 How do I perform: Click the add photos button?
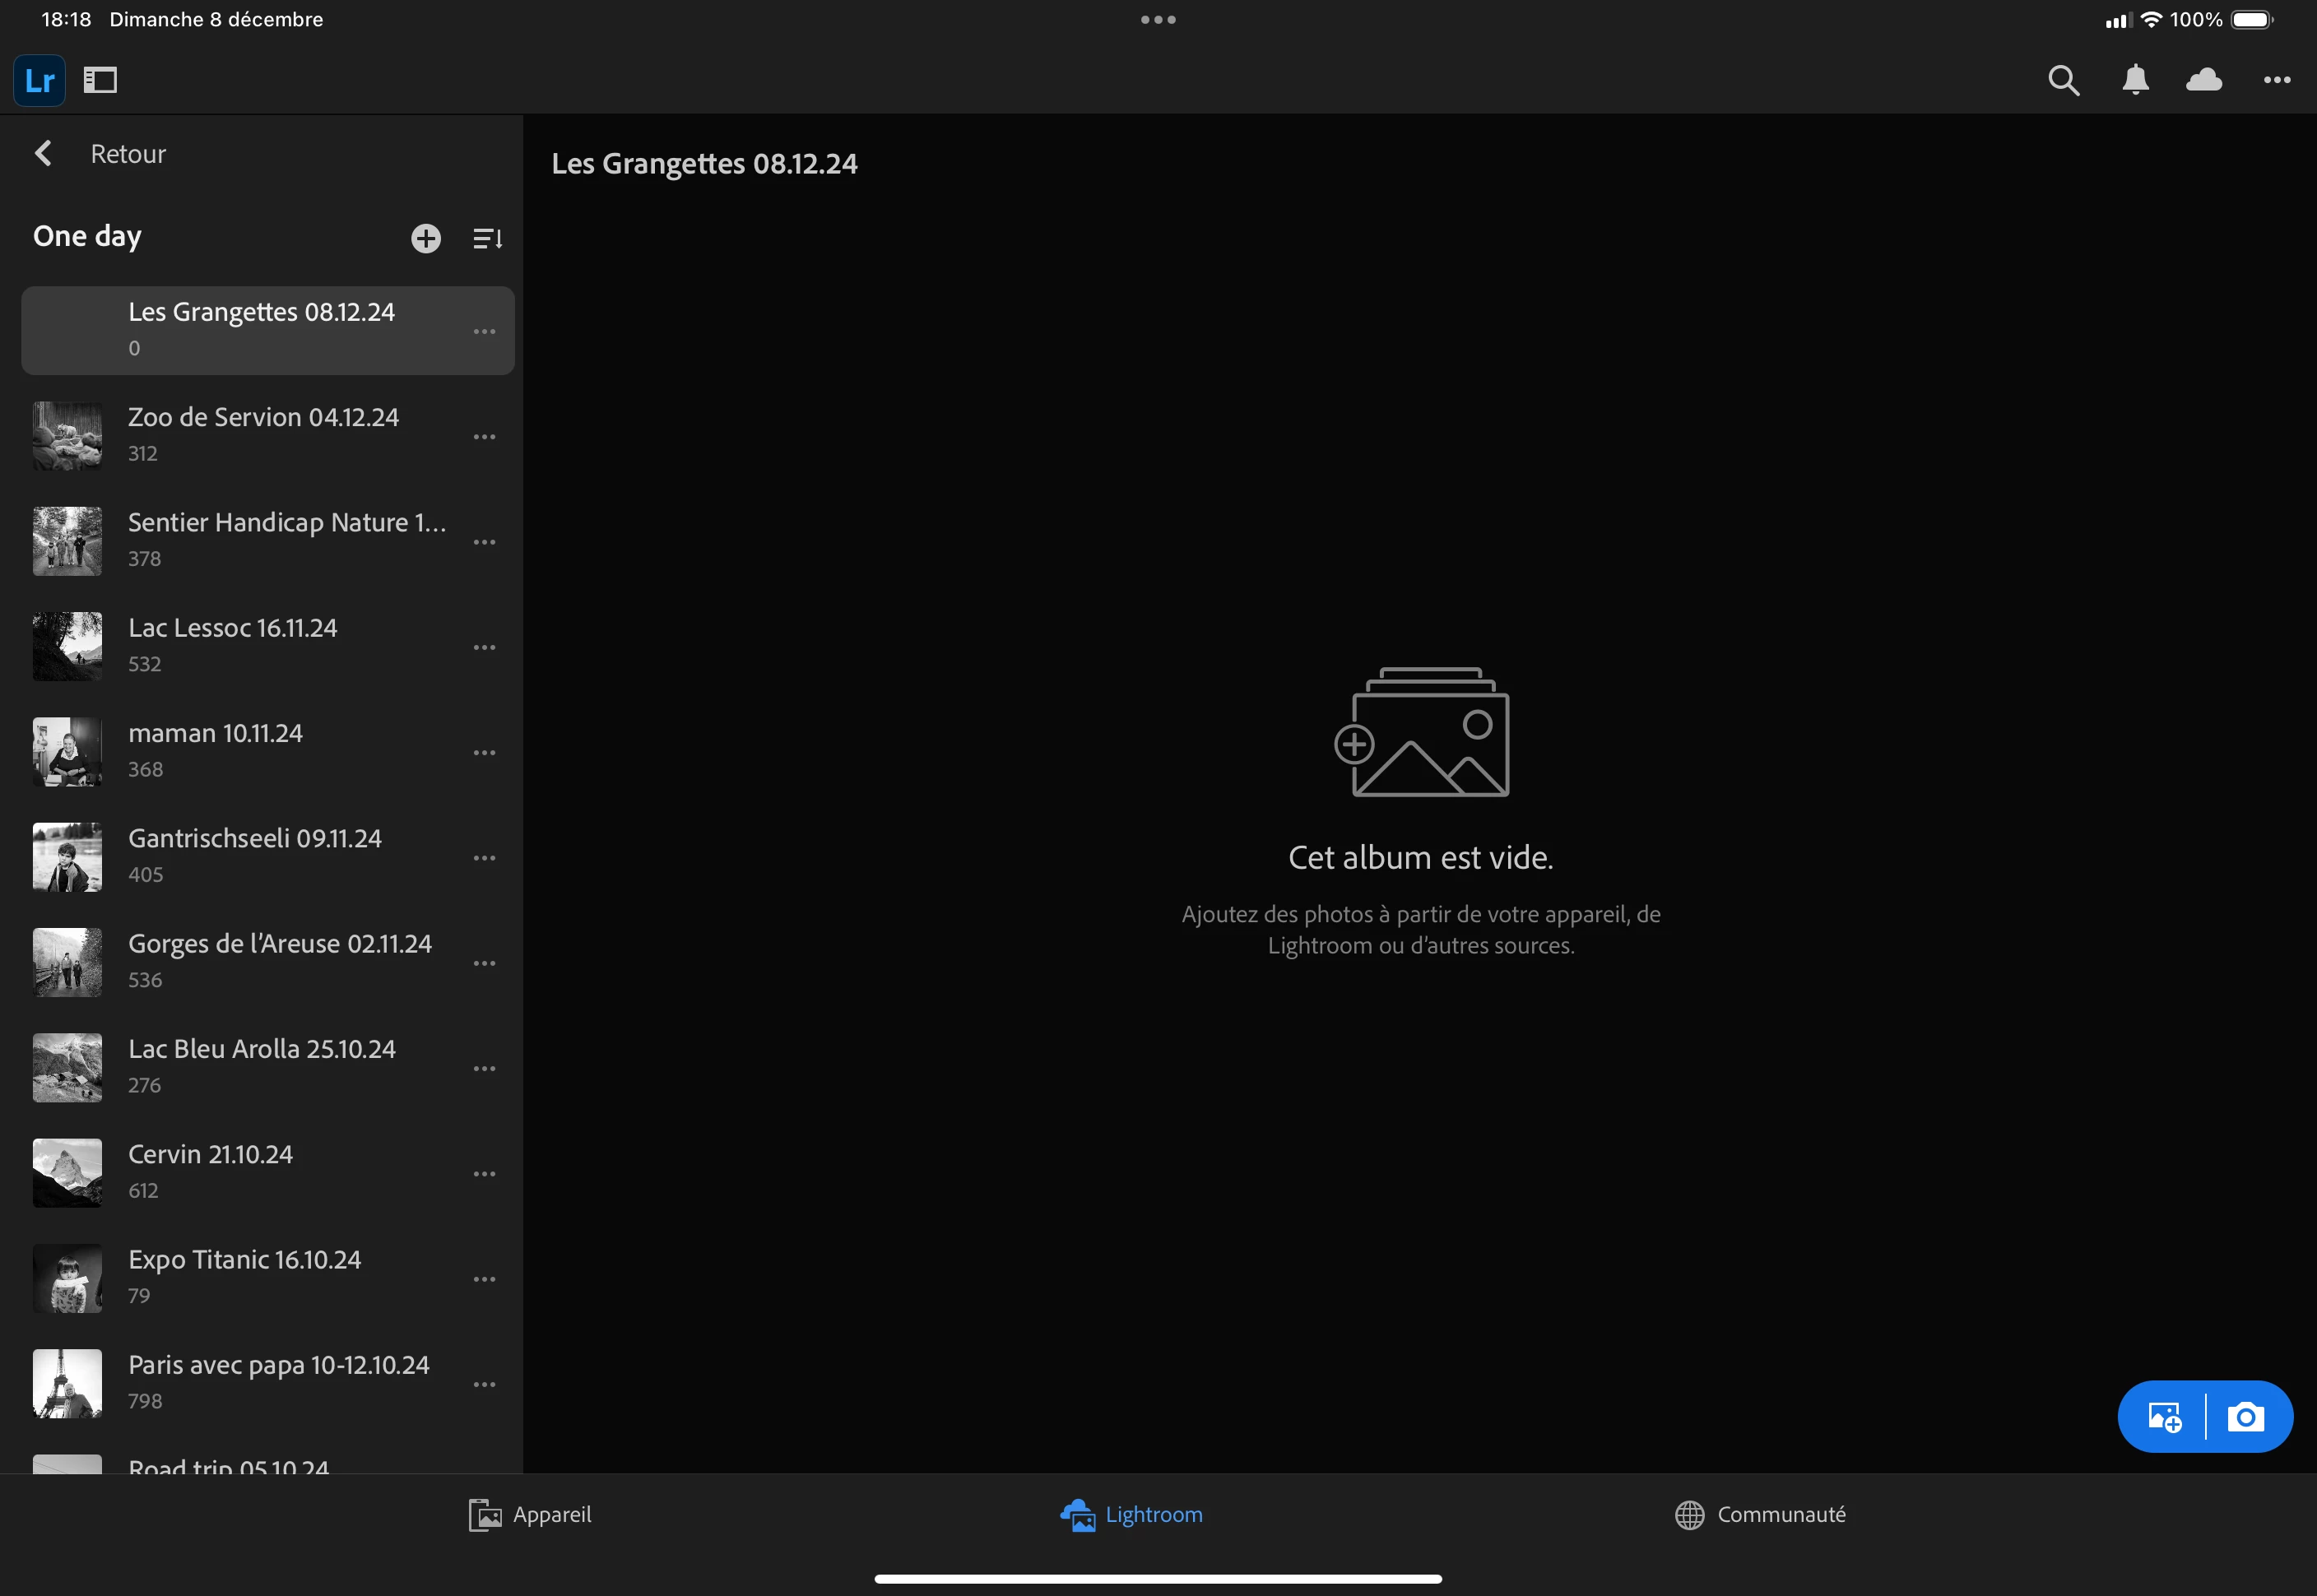(2164, 1417)
